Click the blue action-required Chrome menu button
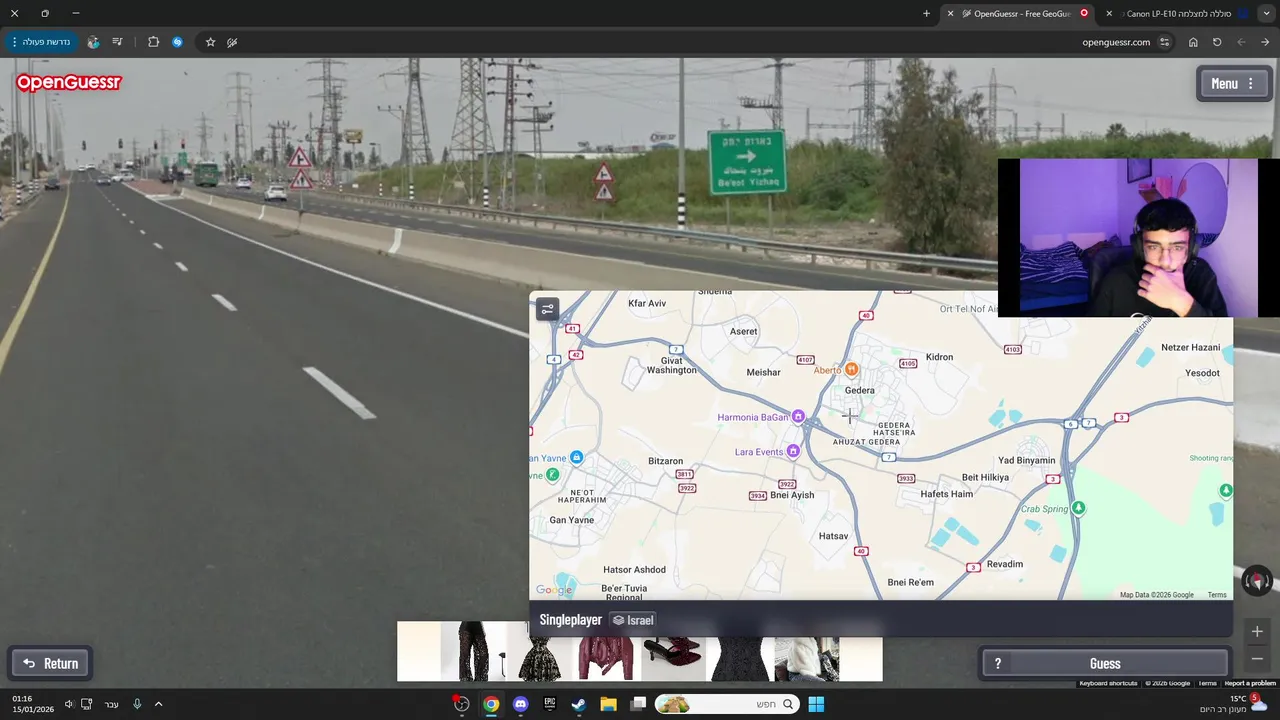 40,42
